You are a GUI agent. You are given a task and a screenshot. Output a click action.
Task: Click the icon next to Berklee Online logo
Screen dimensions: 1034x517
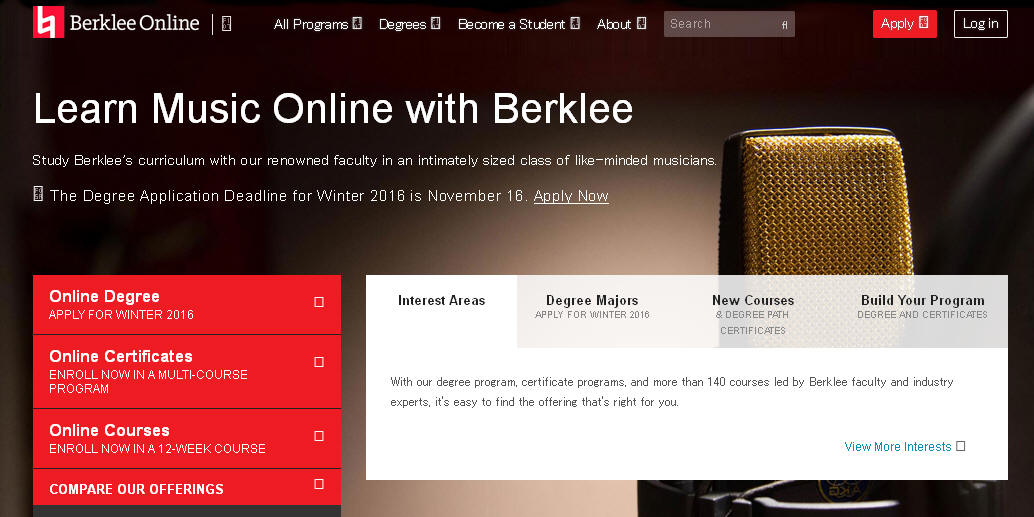[226, 24]
